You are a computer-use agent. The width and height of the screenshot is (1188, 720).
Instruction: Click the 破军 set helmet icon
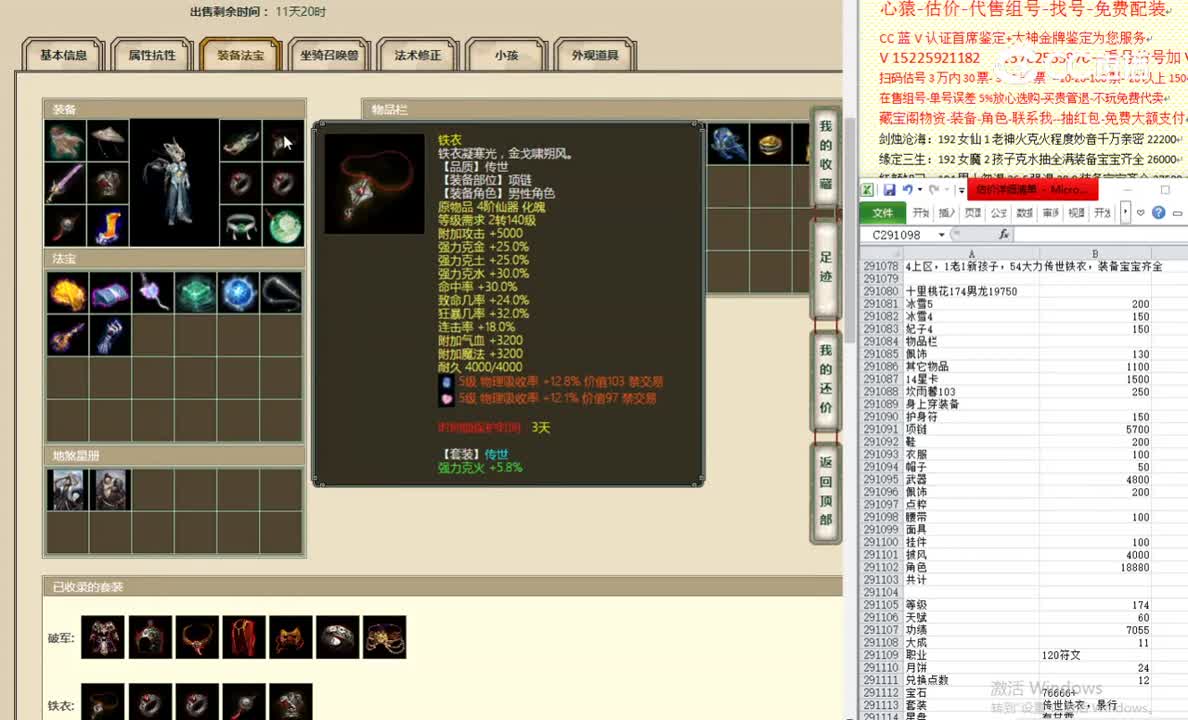[150, 637]
